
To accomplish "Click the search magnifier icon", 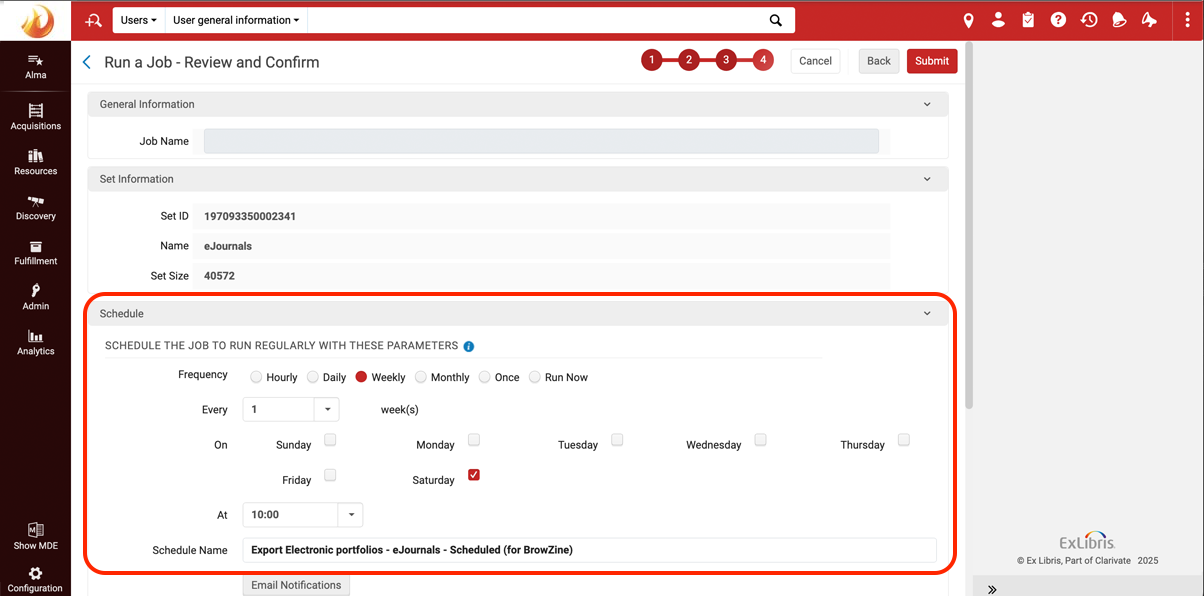I will click(x=775, y=20).
